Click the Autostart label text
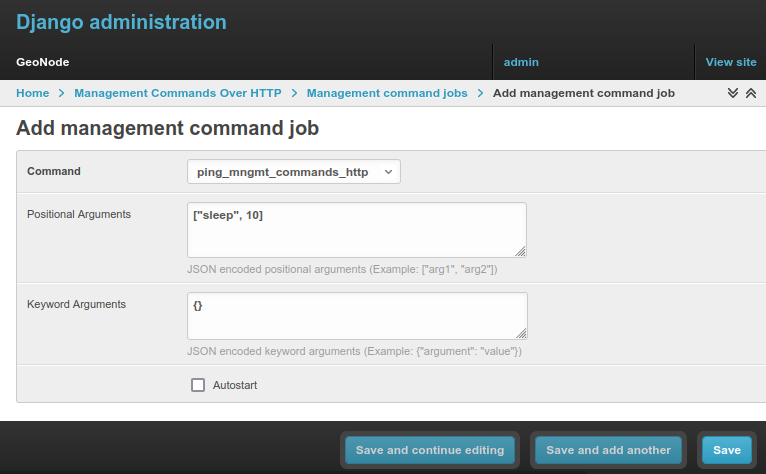 [235, 385]
